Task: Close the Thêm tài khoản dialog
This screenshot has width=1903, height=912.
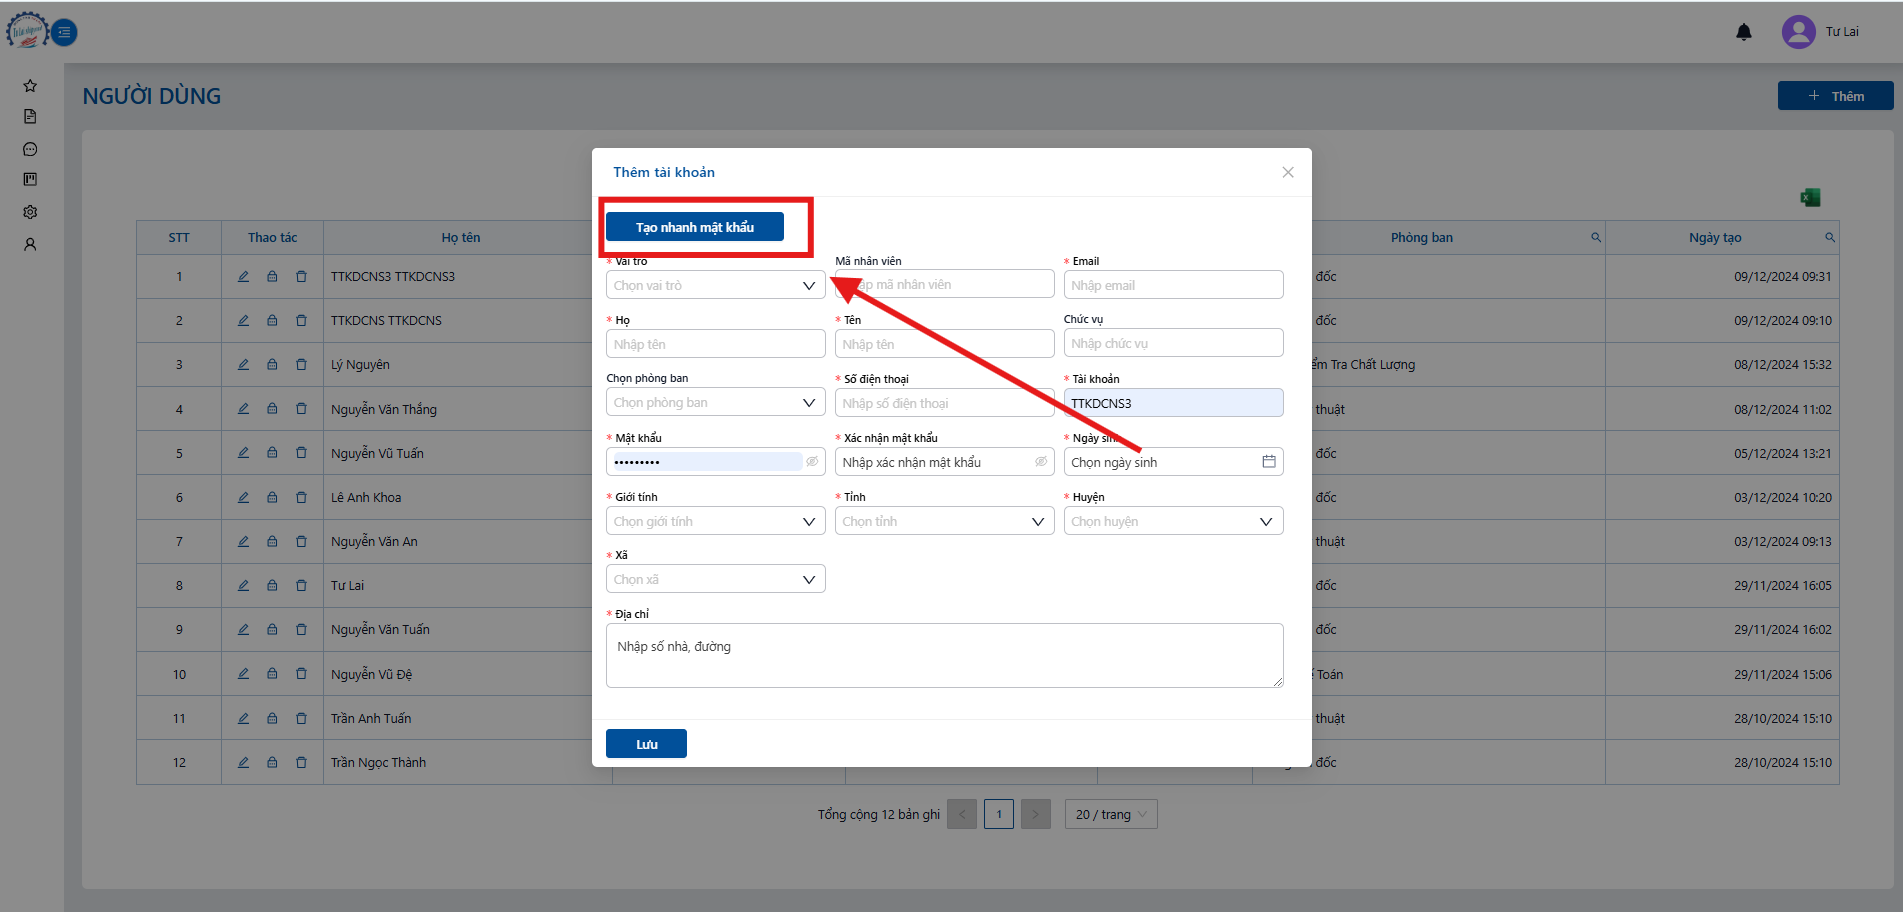Action: click(x=1288, y=172)
